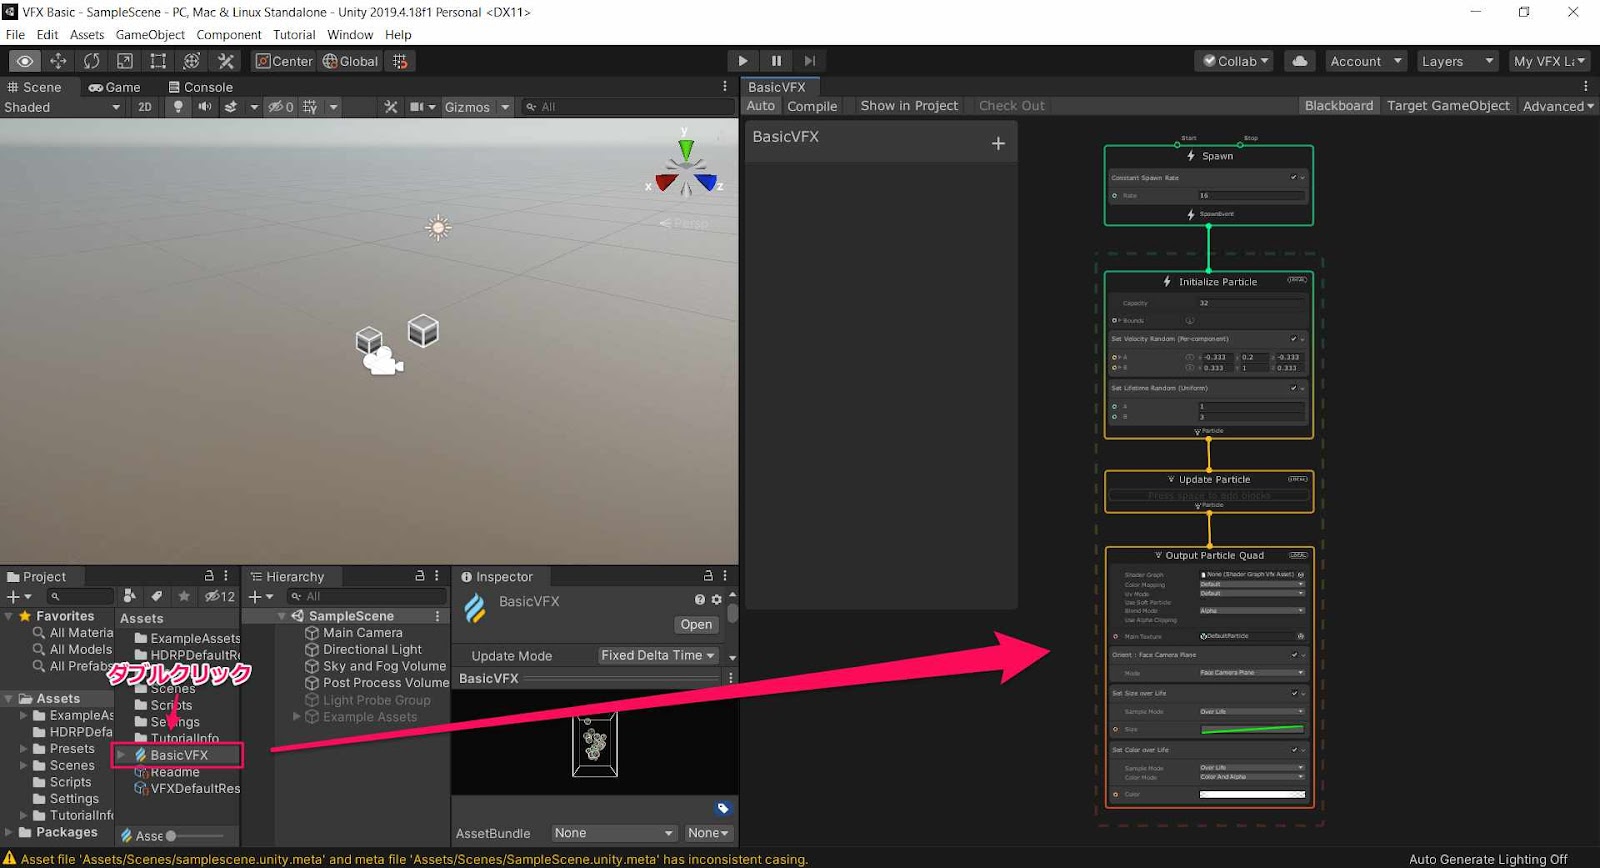The image size is (1600, 868).
Task: Select the Move tool
Action: pos(58,61)
